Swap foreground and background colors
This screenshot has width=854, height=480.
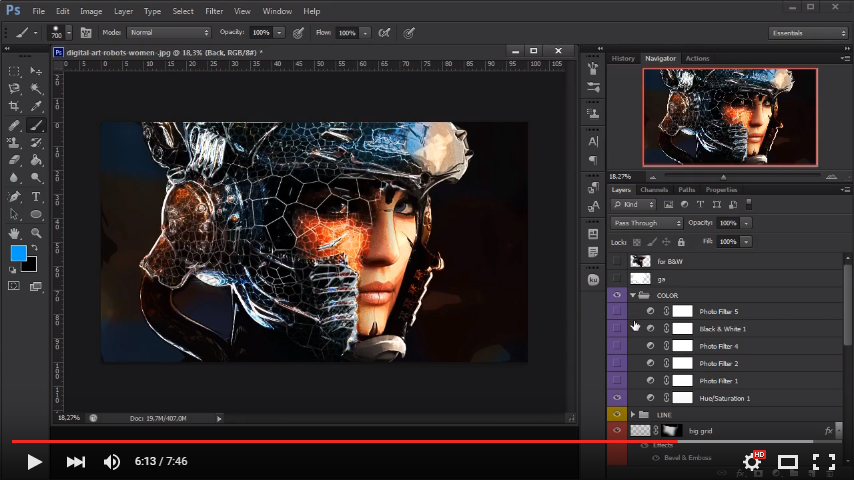[34, 248]
